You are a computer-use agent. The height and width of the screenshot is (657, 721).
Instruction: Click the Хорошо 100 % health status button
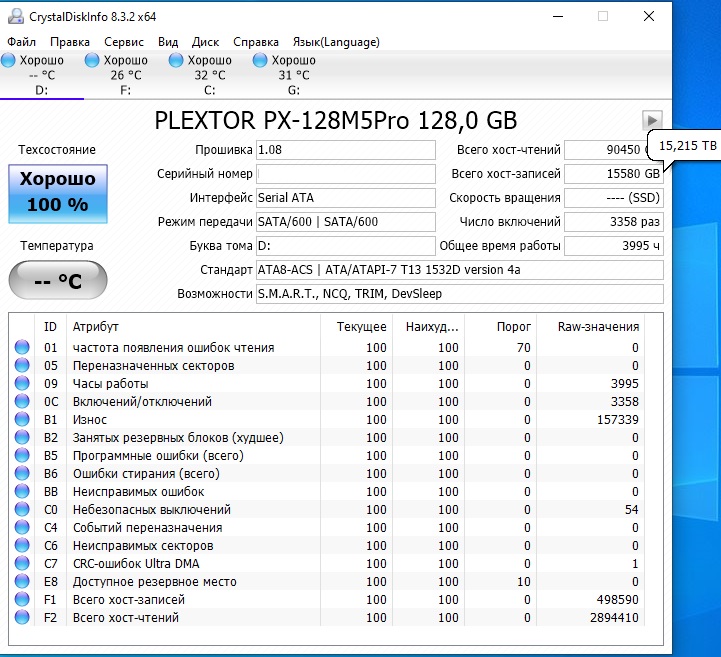point(56,193)
